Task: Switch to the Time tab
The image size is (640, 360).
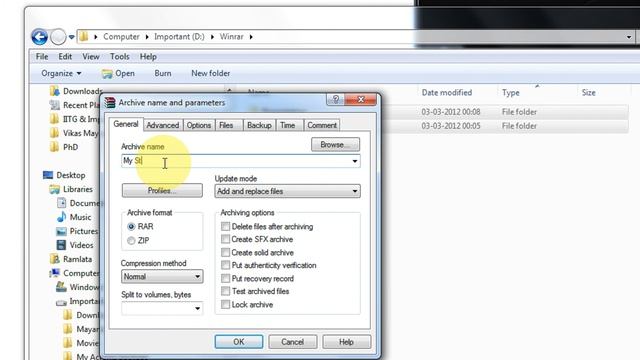Action: point(287,125)
